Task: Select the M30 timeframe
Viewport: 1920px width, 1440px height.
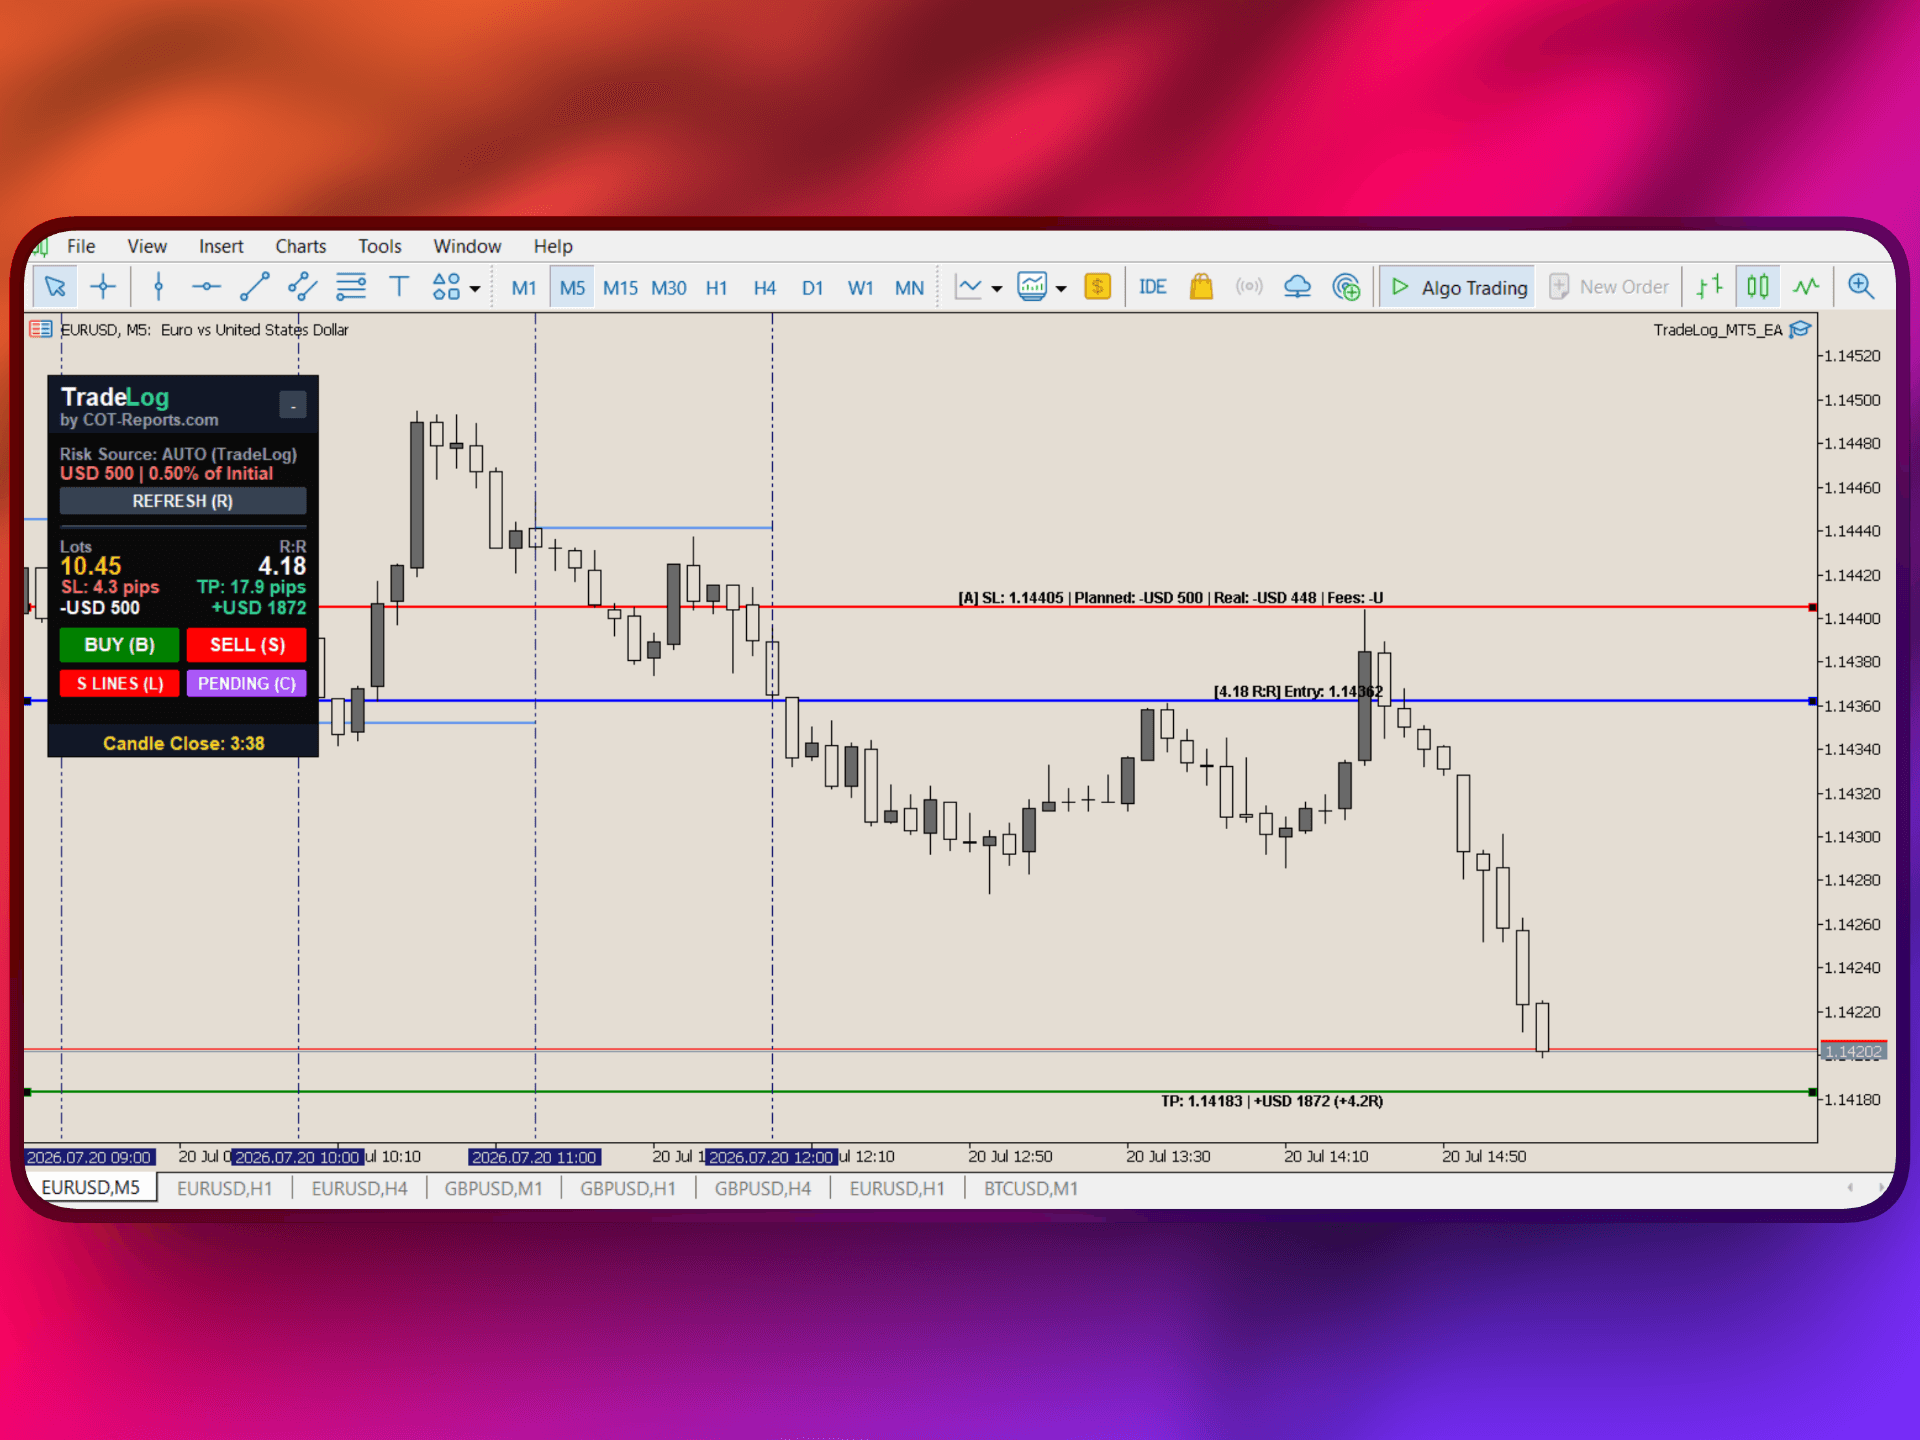Action: coord(669,288)
